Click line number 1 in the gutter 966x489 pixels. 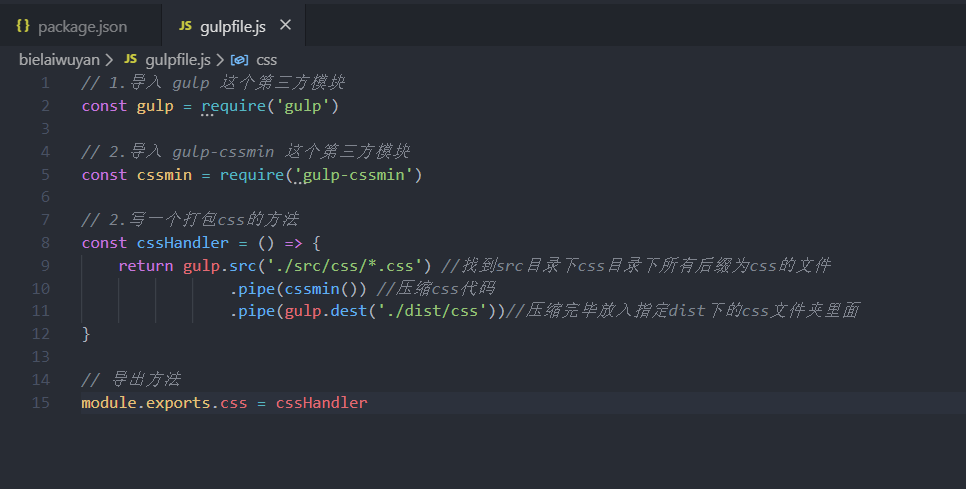pyautogui.click(x=45, y=83)
